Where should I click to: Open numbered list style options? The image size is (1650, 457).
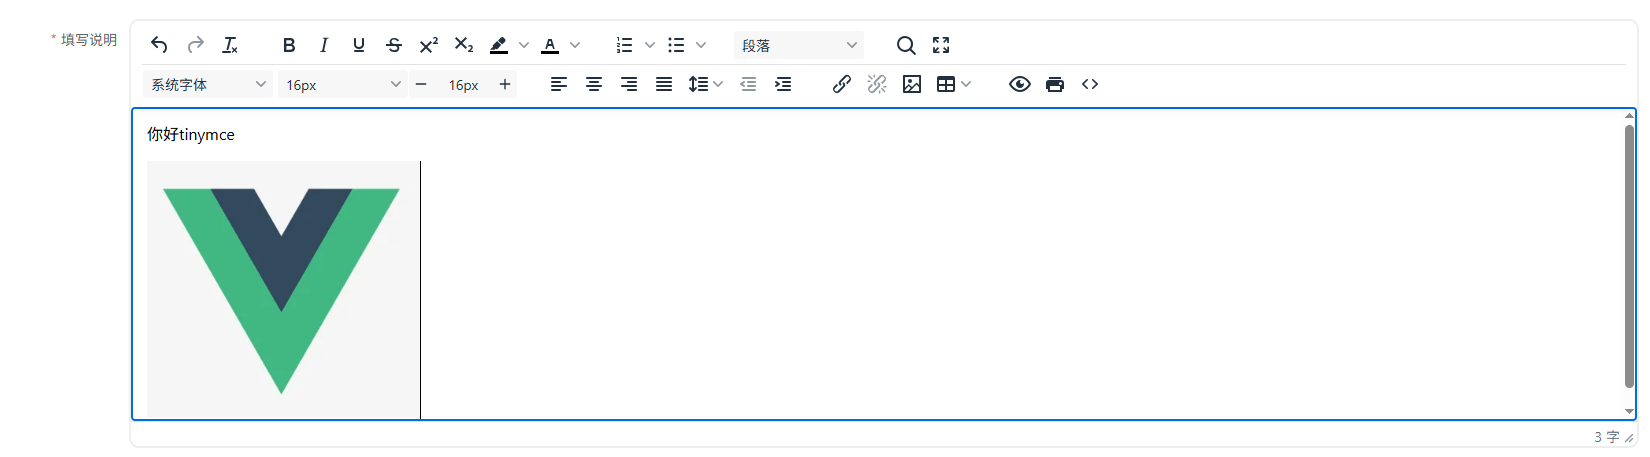click(649, 45)
